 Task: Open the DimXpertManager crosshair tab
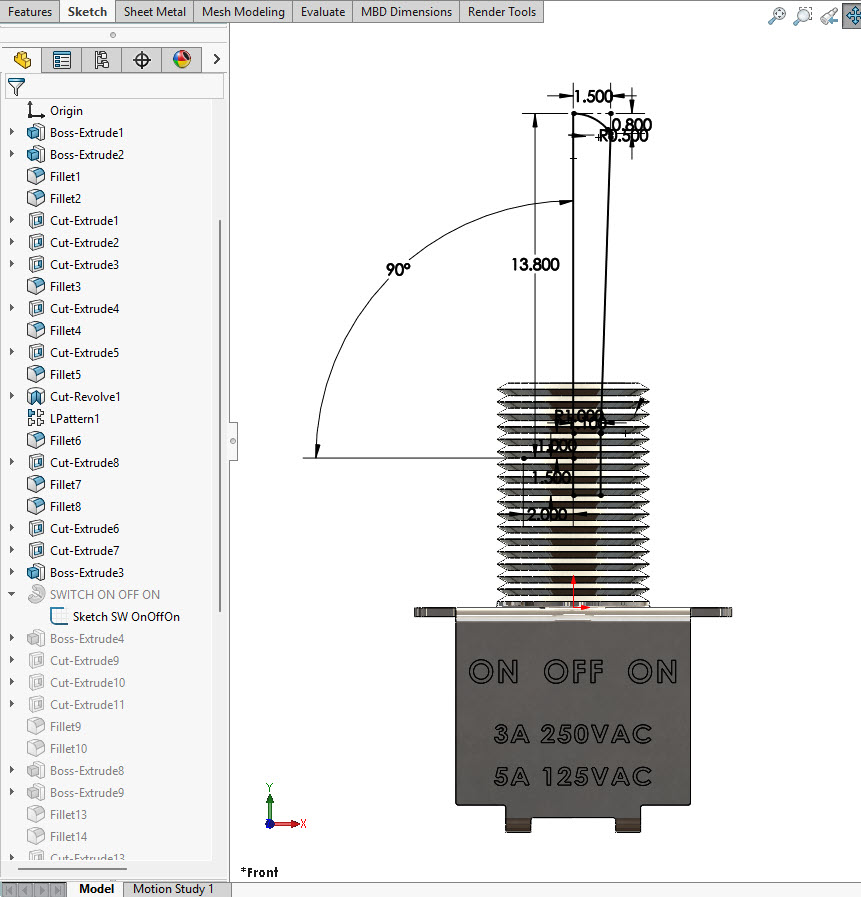tap(142, 59)
